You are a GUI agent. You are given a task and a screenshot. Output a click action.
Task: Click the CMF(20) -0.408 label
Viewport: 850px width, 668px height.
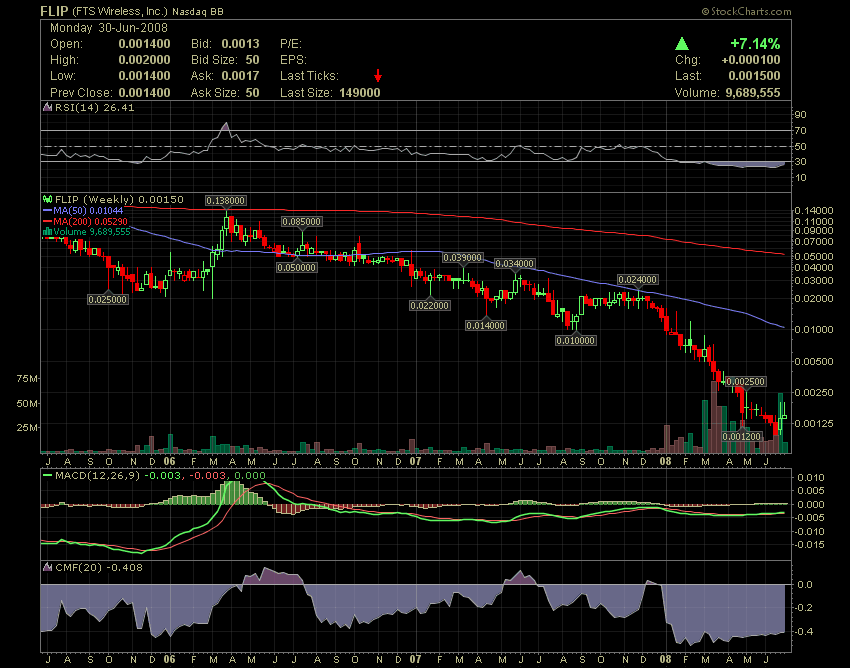click(99, 567)
